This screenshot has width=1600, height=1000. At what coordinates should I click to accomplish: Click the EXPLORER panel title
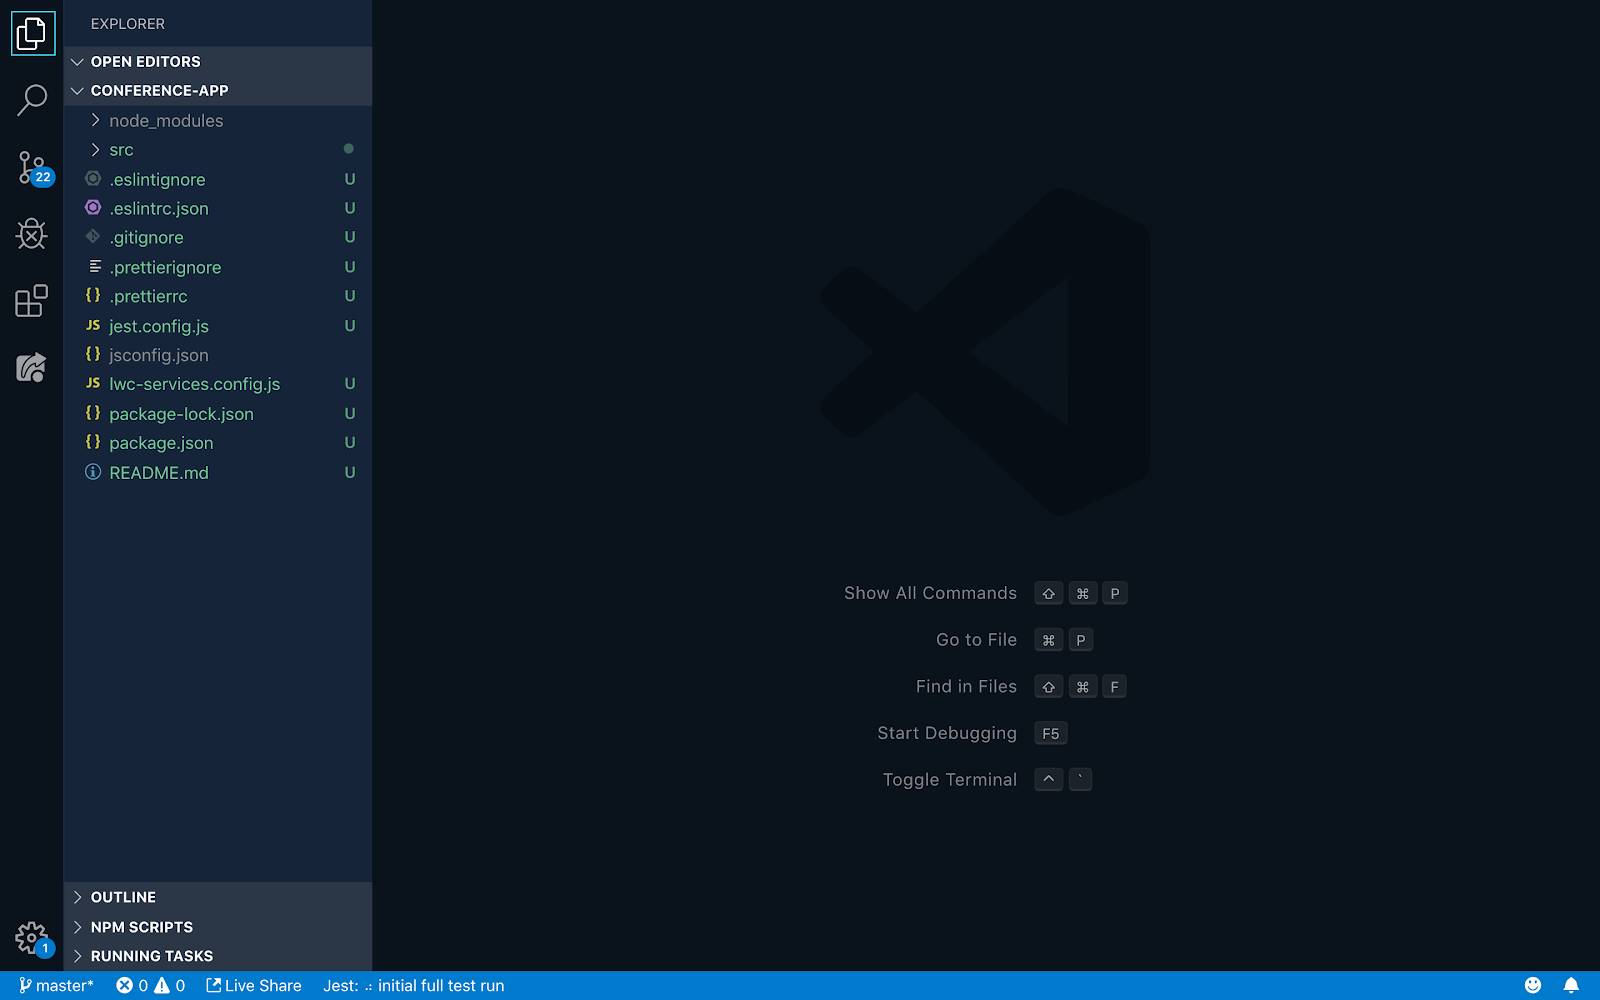pos(128,24)
